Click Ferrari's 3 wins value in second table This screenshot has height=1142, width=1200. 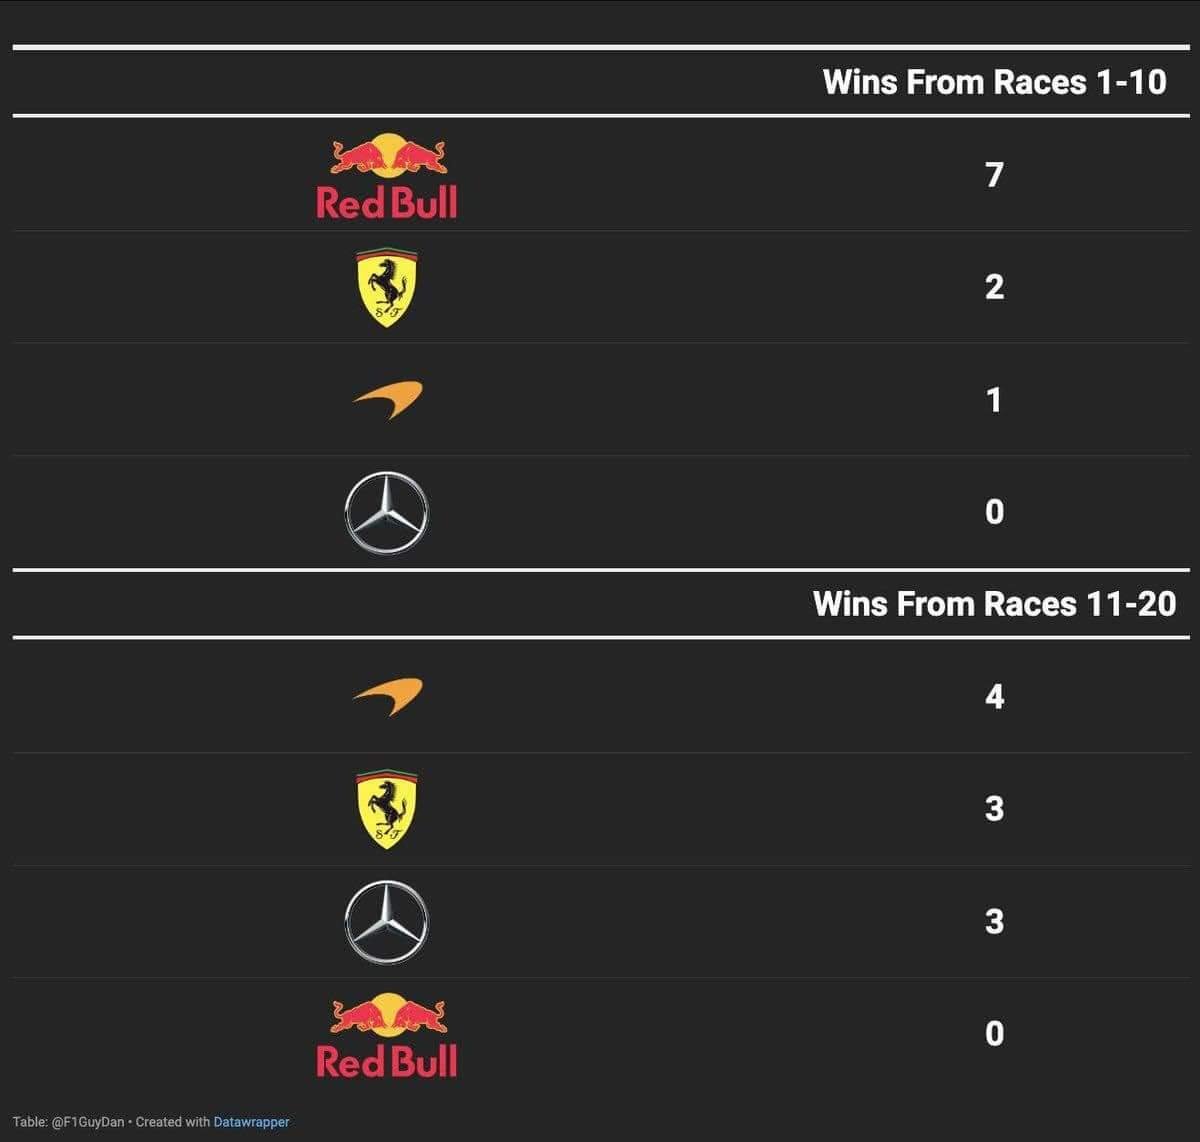(x=994, y=808)
